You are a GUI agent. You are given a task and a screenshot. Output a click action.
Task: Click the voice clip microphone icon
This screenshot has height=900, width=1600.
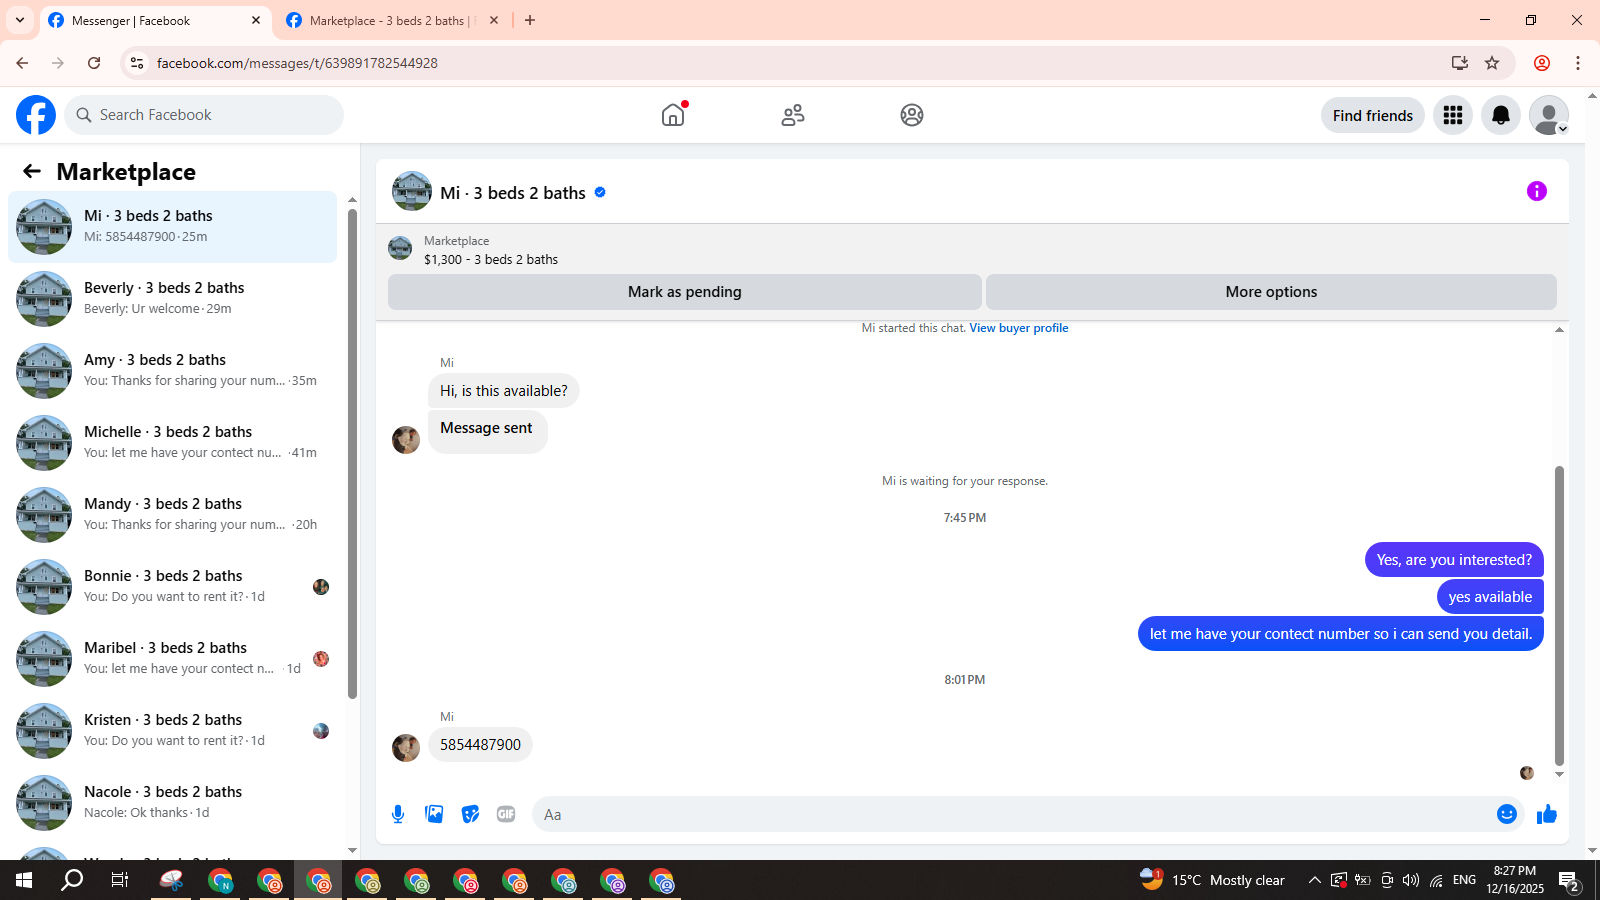pyautogui.click(x=398, y=814)
